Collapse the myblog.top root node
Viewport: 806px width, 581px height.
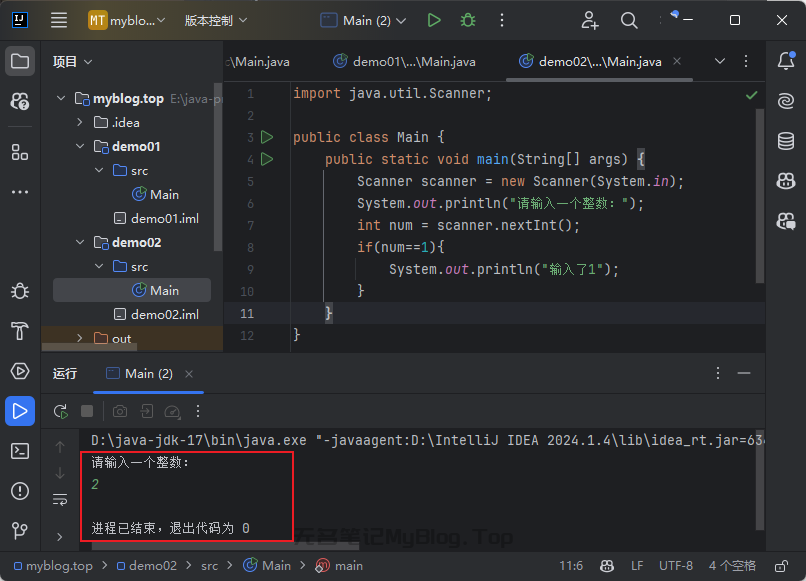[61, 98]
